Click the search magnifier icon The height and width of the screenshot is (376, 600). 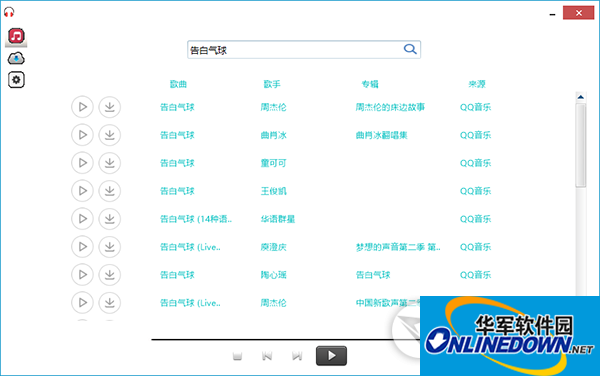[x=410, y=49]
